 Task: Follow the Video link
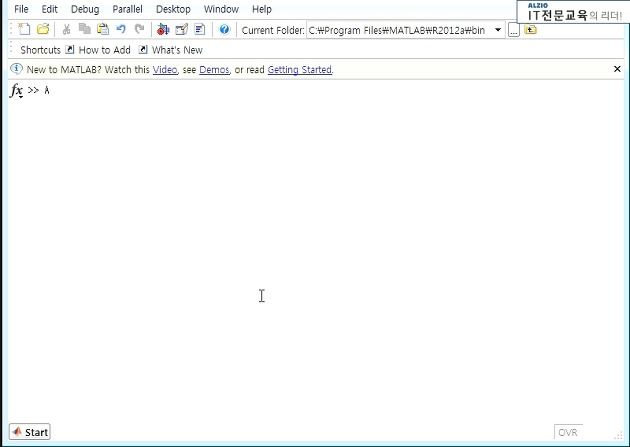[x=165, y=69]
